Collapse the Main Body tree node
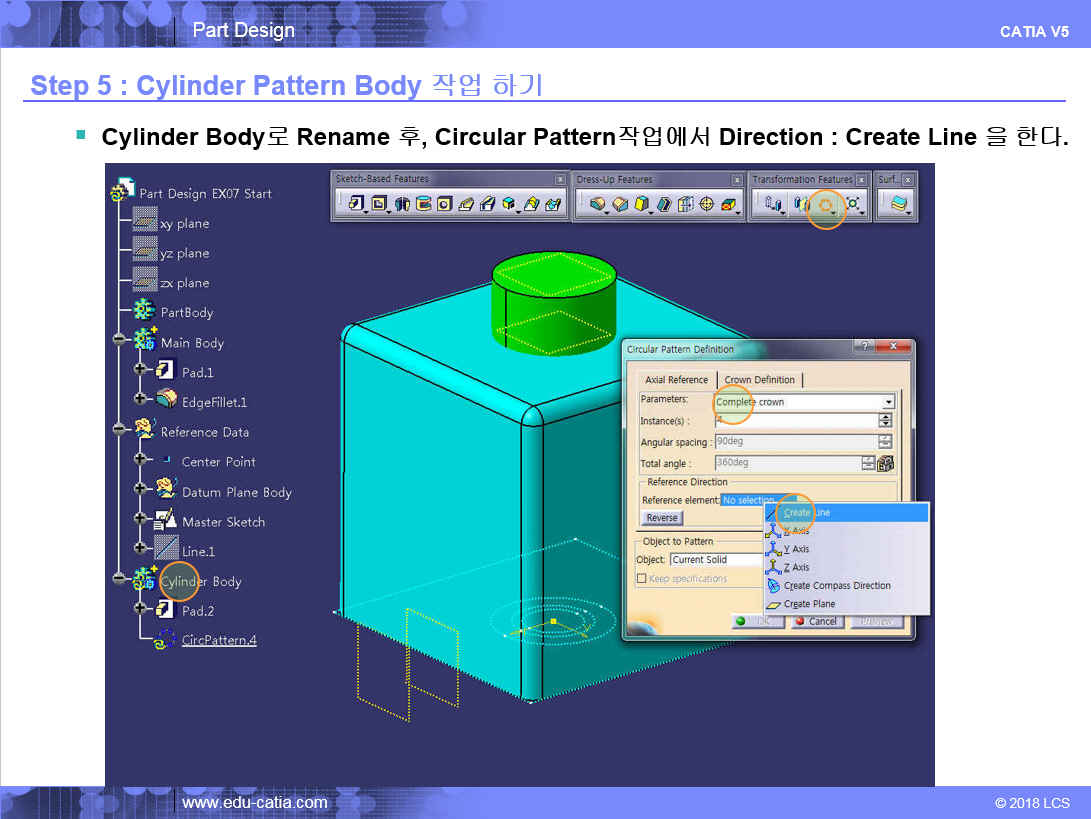The height and width of the screenshot is (819, 1091). click(119, 342)
